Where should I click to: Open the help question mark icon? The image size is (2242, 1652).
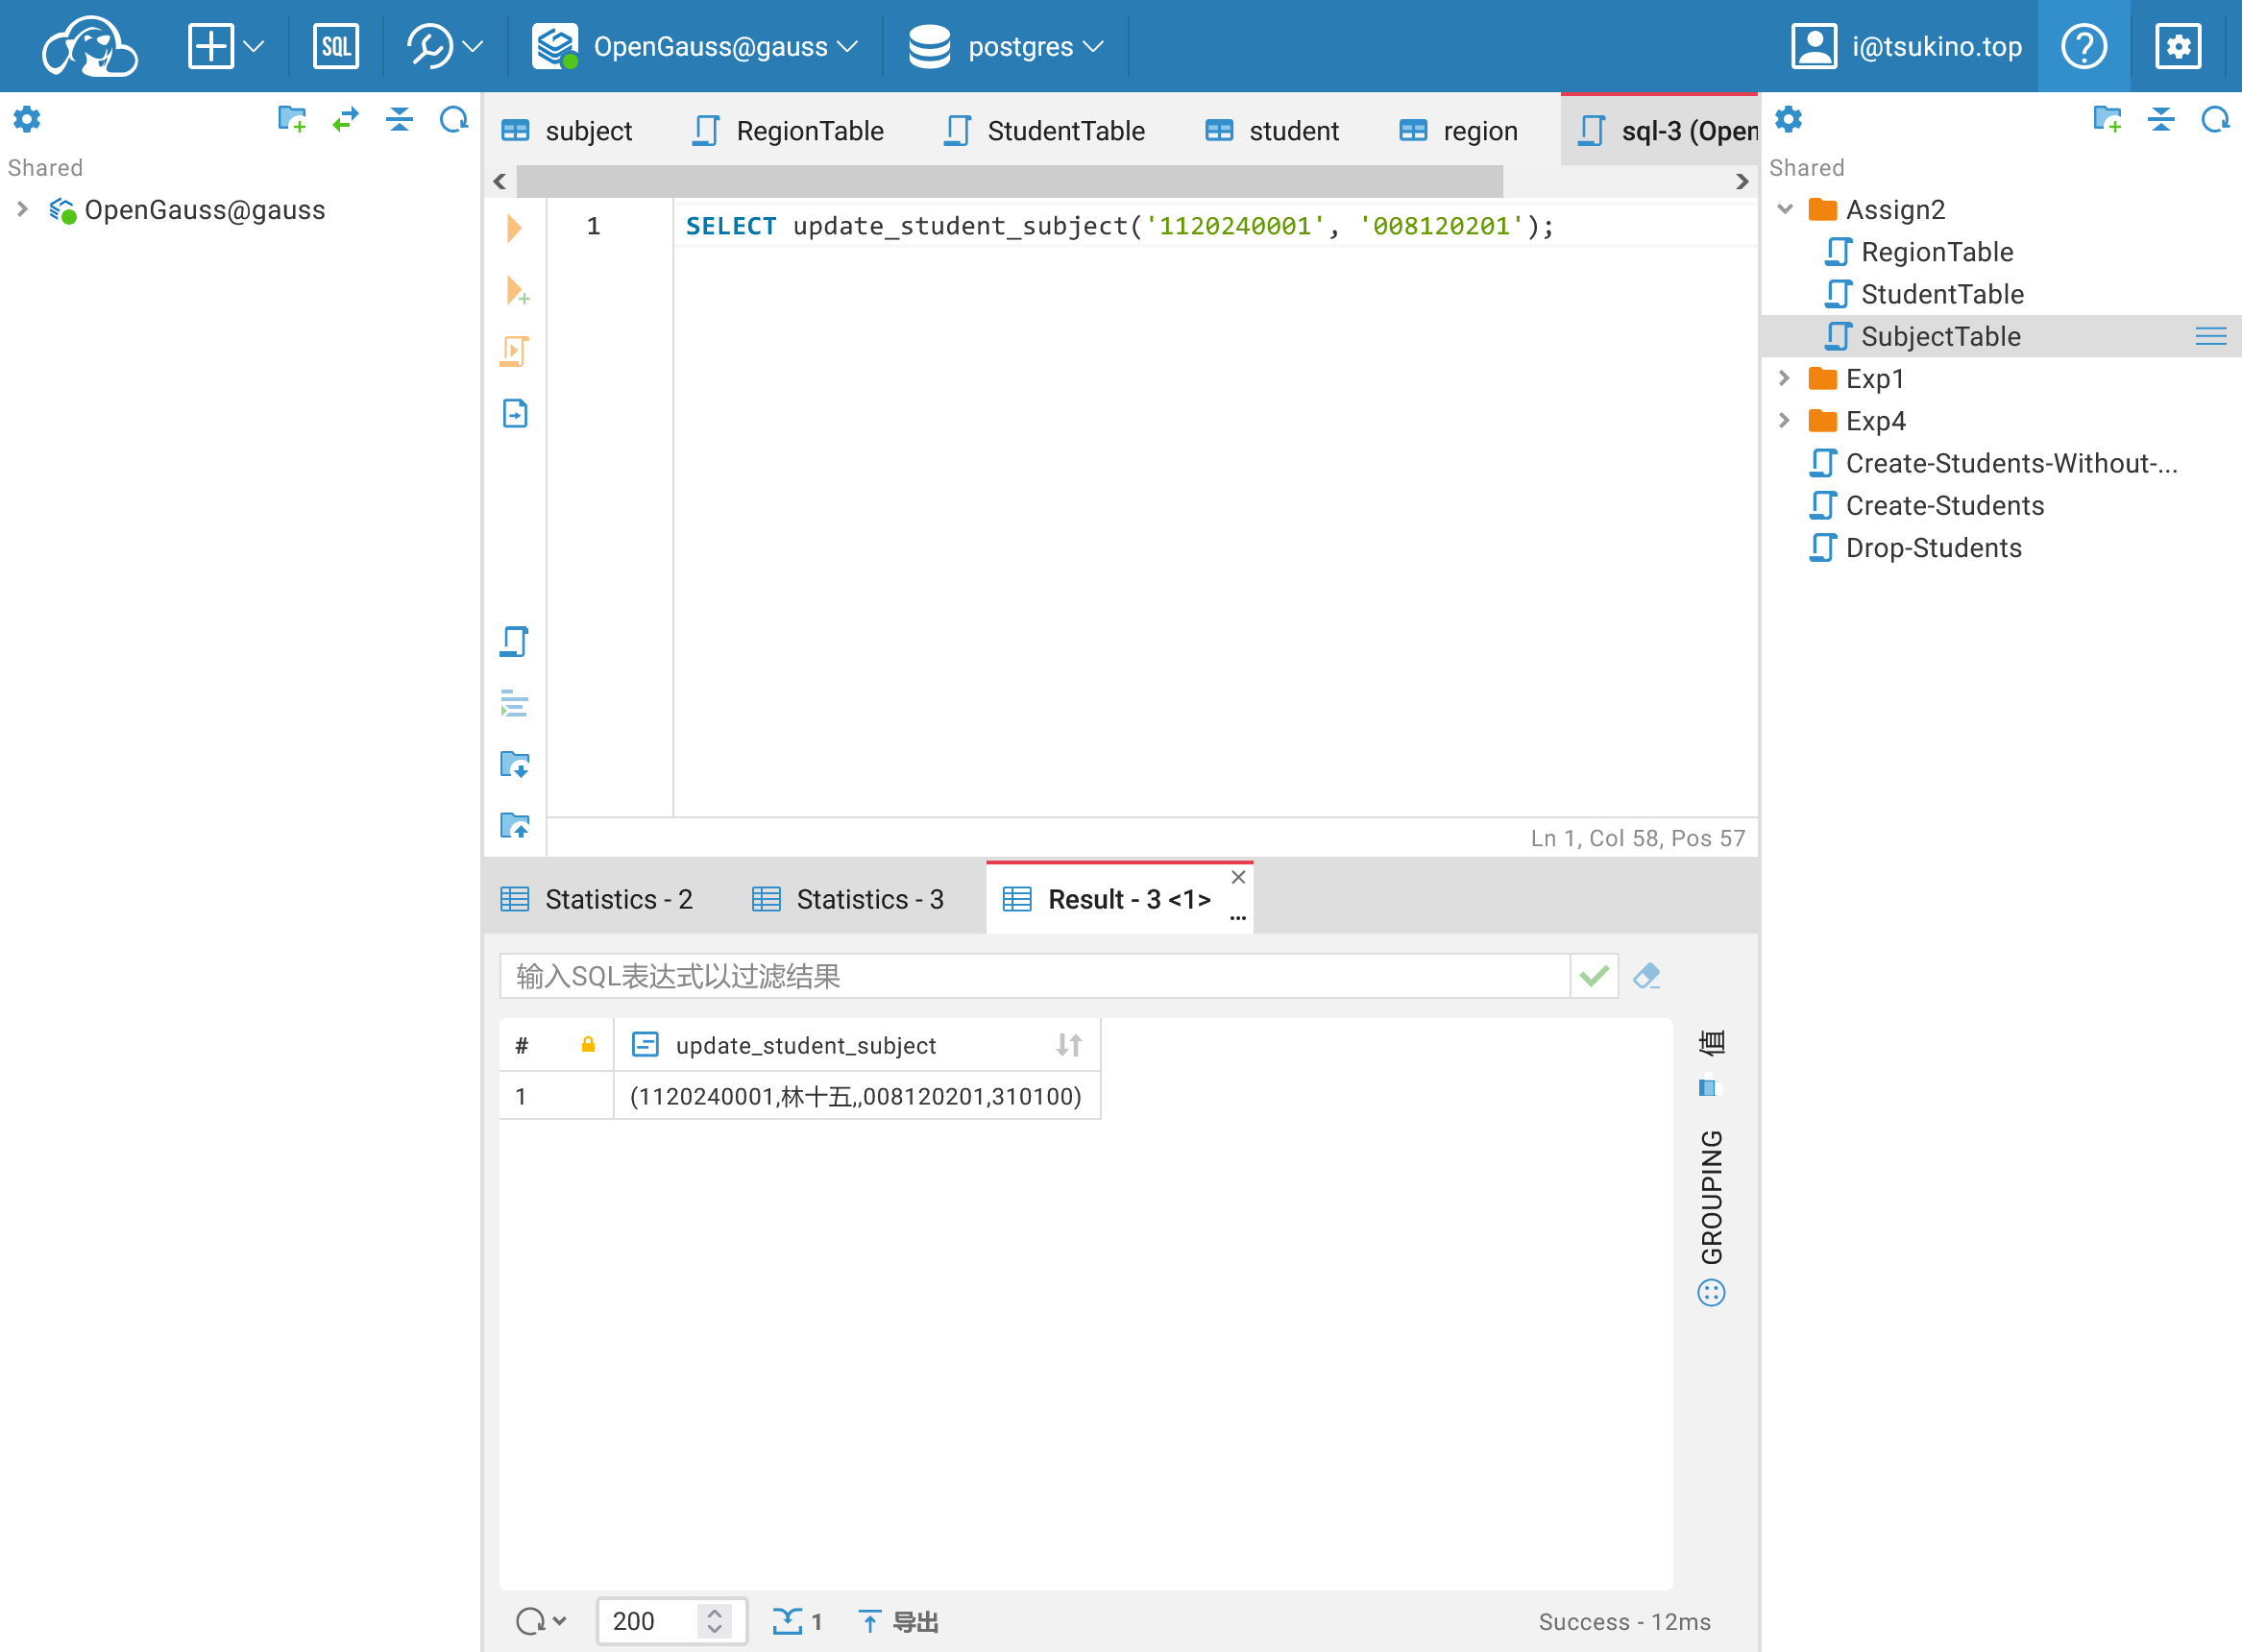2083,46
